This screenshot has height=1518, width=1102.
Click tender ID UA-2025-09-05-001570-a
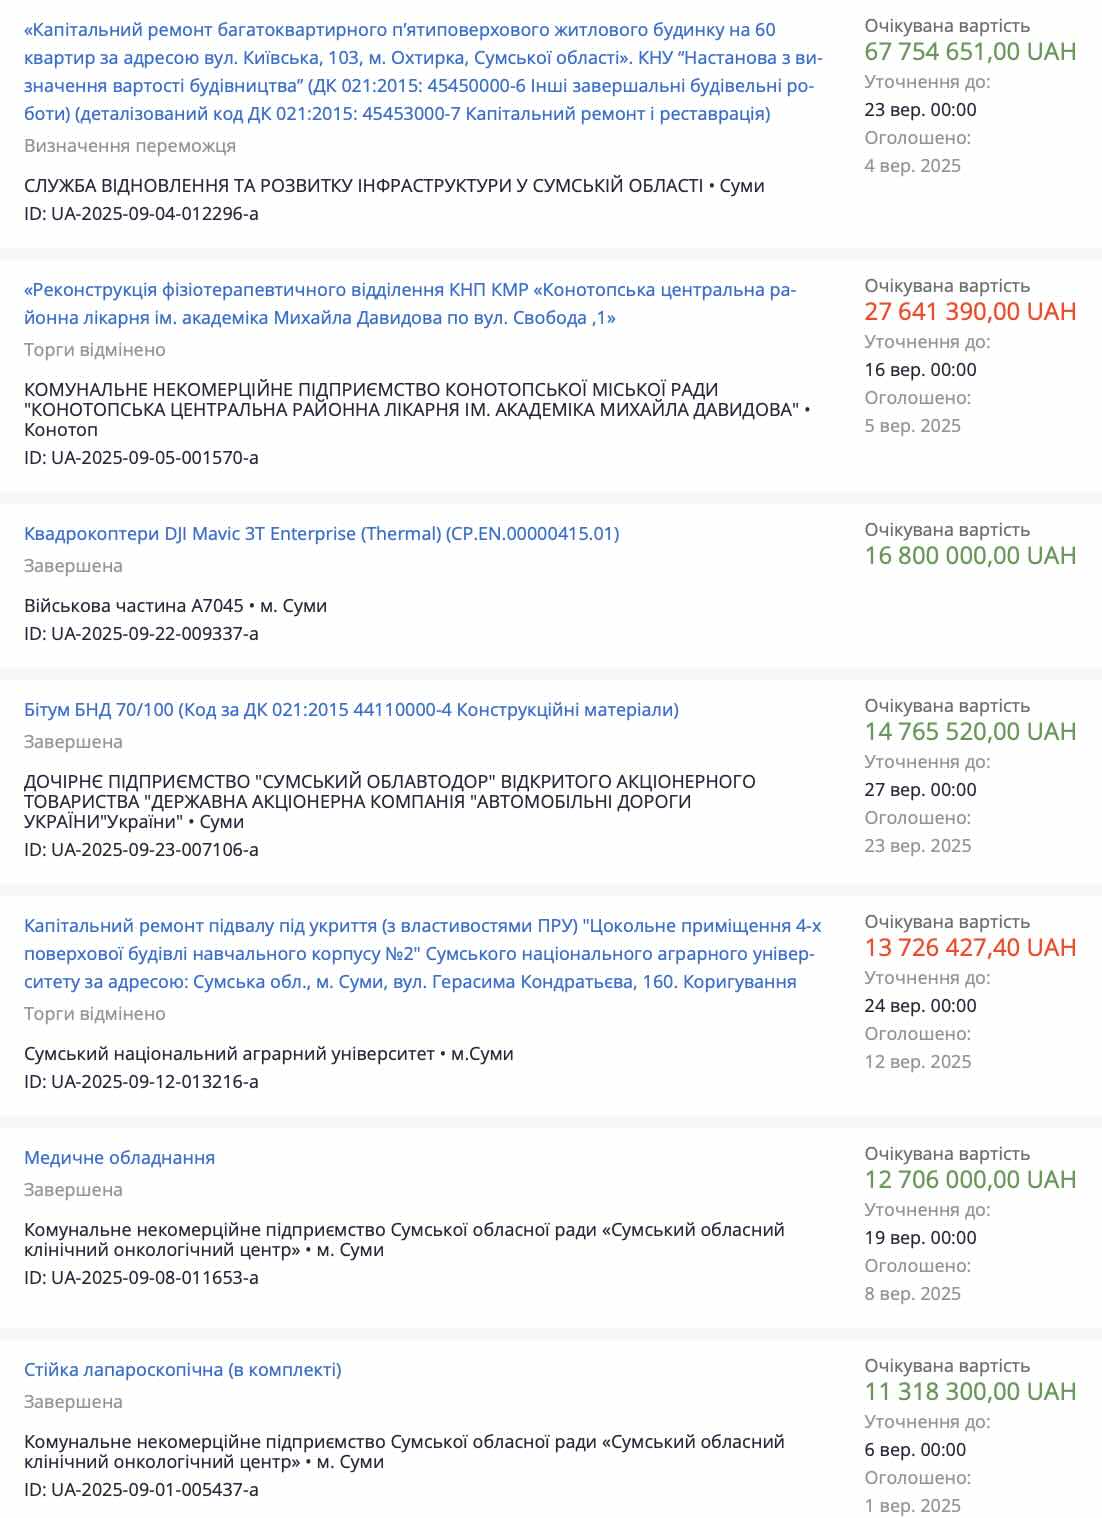click(141, 458)
